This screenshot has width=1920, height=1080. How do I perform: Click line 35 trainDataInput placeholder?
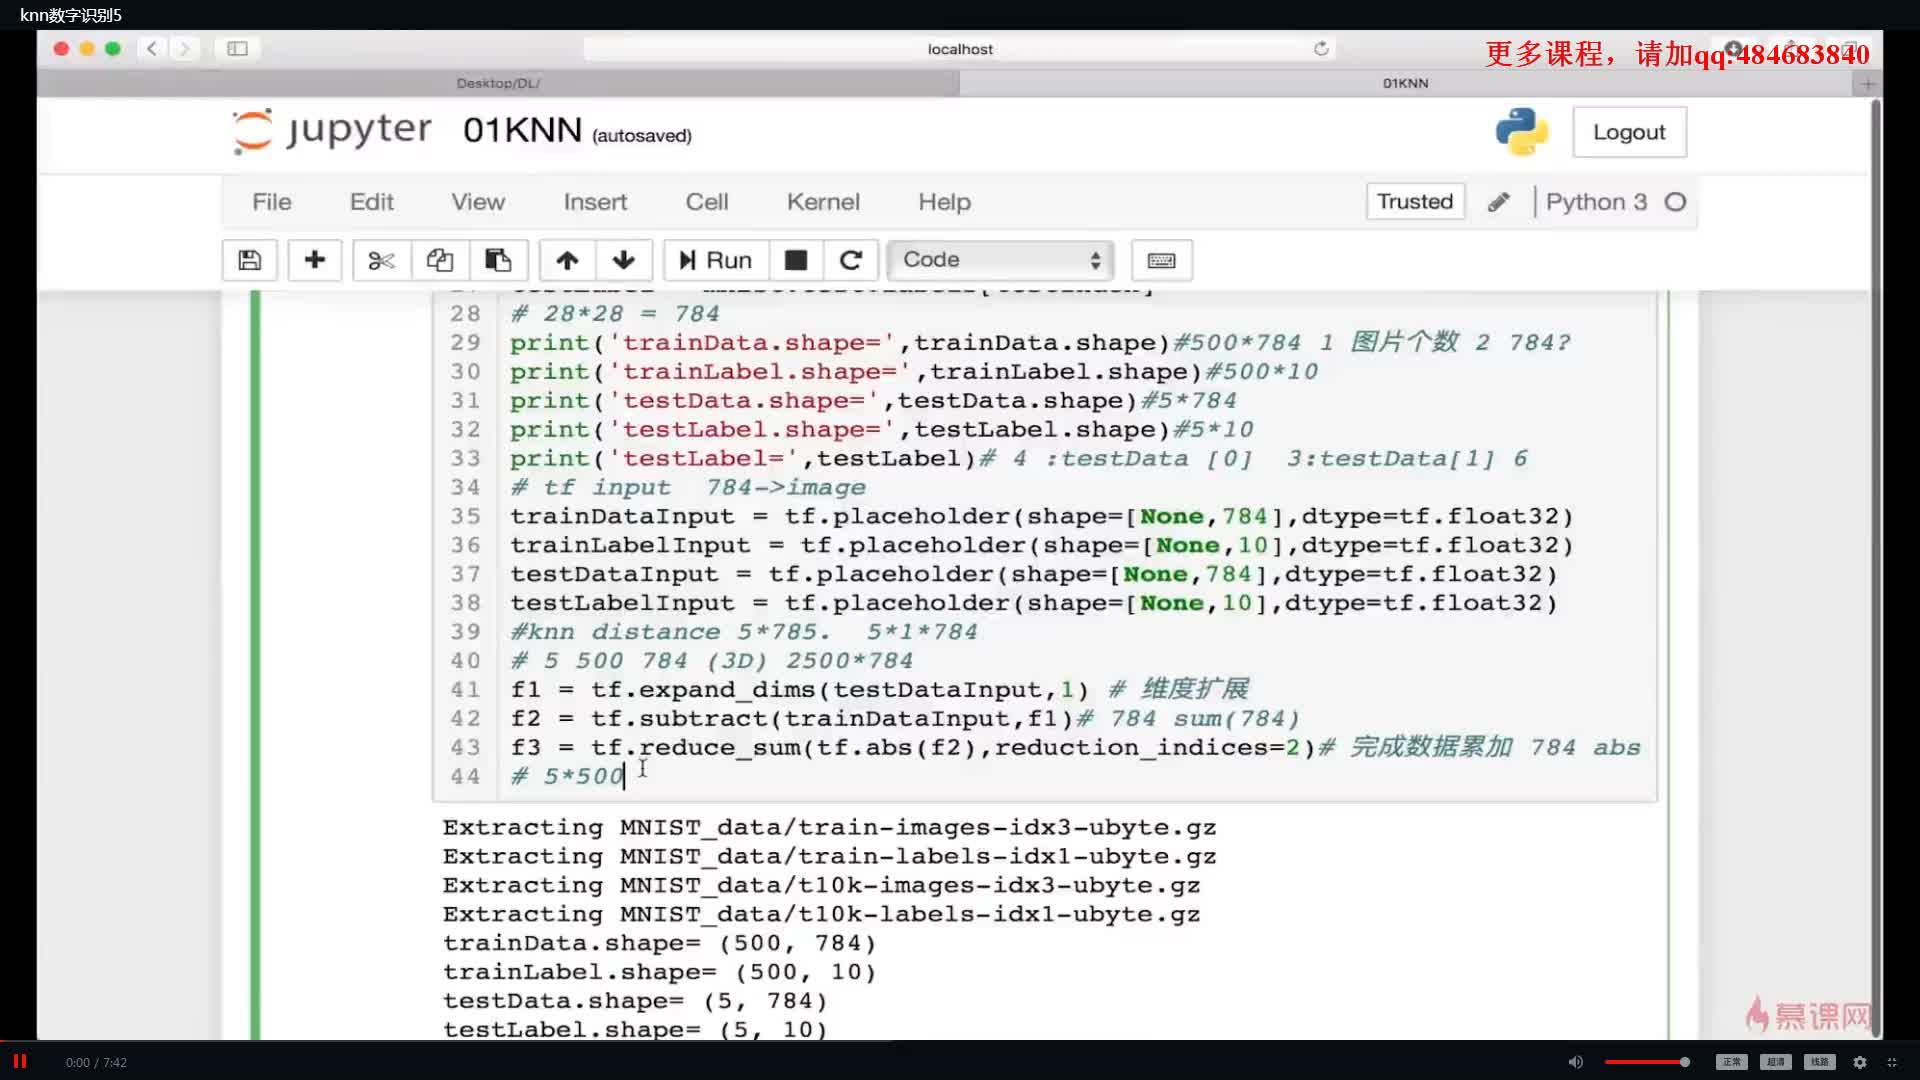coord(1042,516)
